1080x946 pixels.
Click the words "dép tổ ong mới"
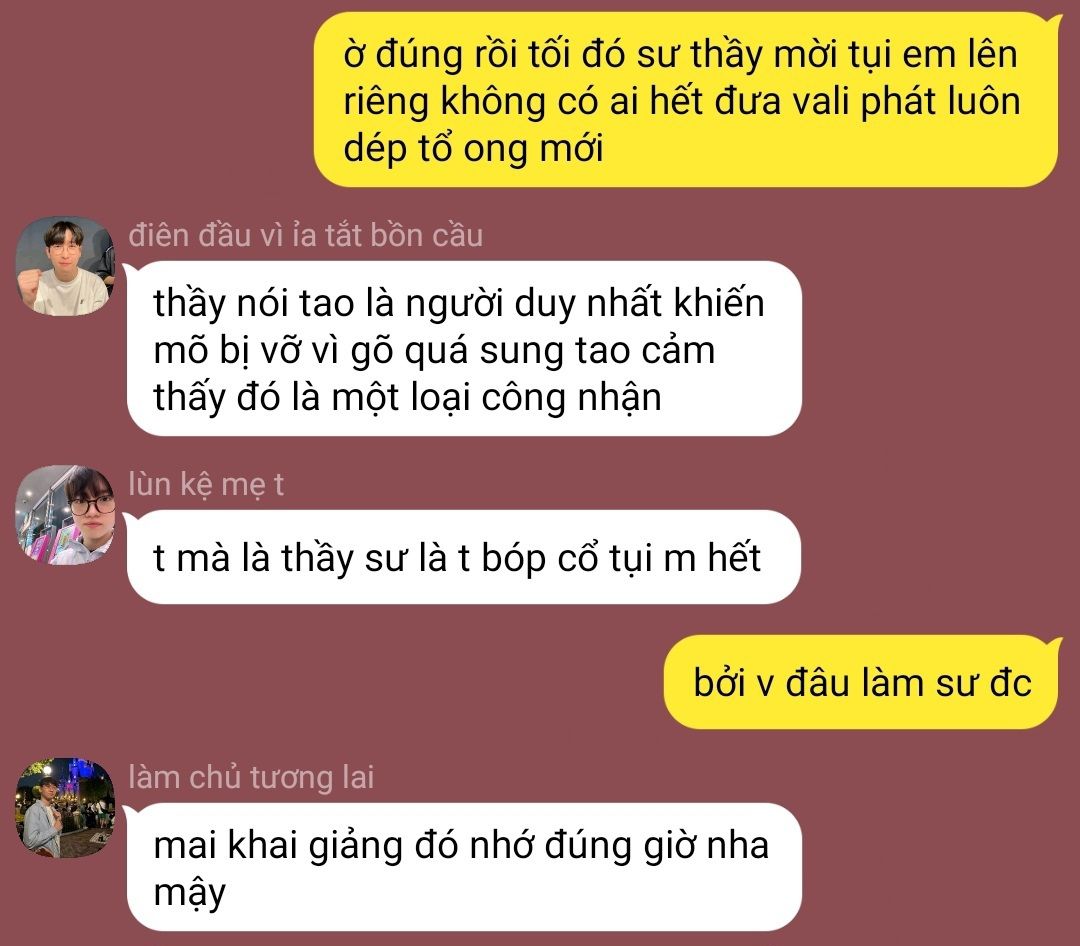pyautogui.click(x=473, y=148)
